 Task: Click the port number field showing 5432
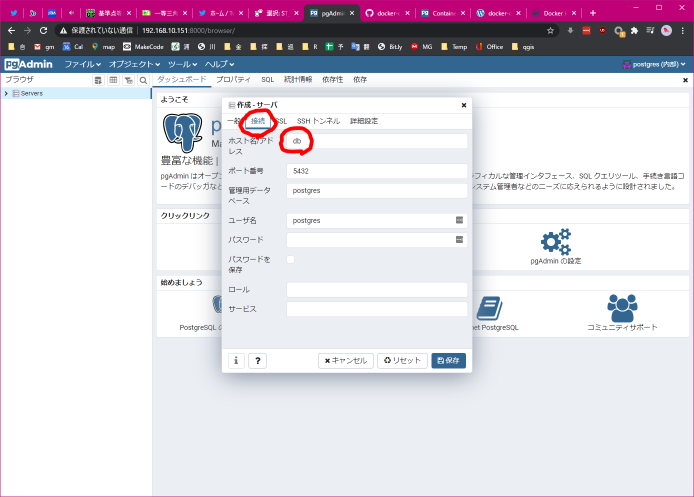pyautogui.click(x=377, y=171)
